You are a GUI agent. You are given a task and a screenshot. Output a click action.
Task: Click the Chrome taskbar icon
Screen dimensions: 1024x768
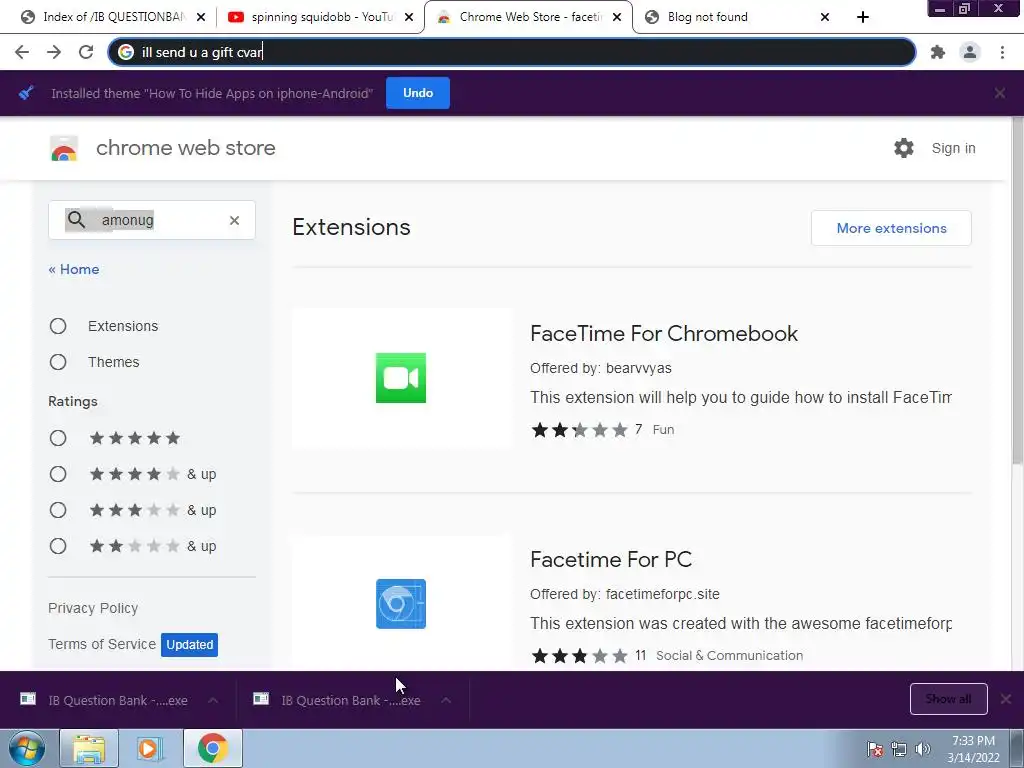(213, 748)
